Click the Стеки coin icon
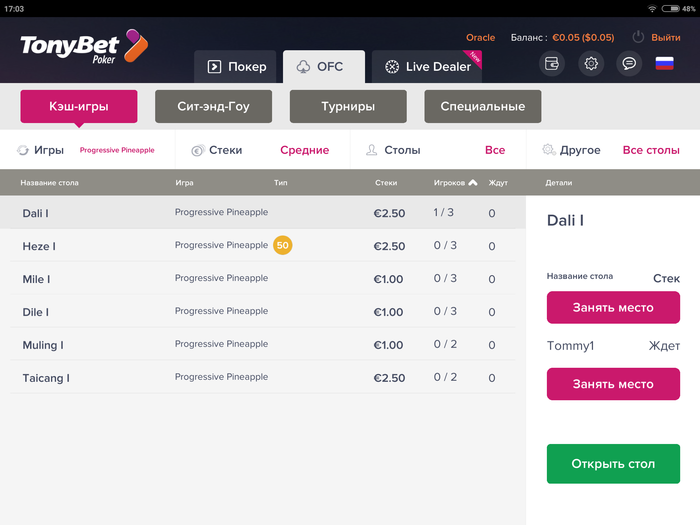The height and width of the screenshot is (525, 700). [x=198, y=150]
